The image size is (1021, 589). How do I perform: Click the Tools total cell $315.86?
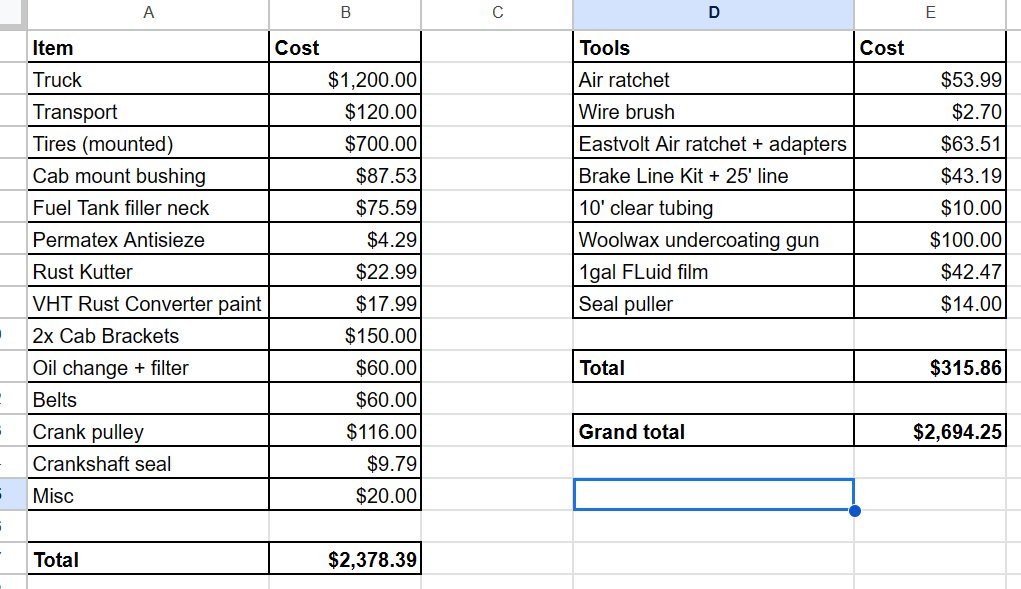click(x=930, y=368)
